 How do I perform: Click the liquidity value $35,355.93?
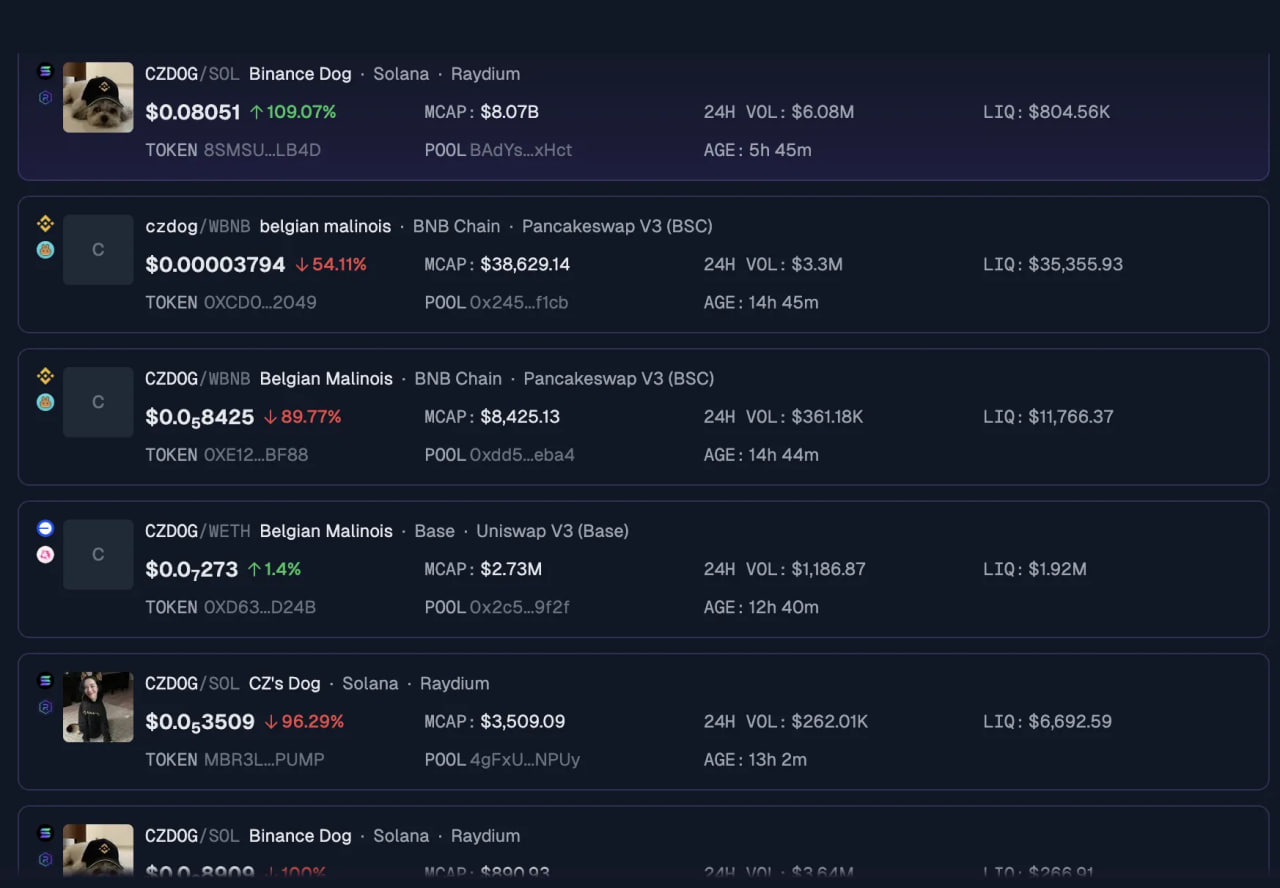pos(1076,265)
